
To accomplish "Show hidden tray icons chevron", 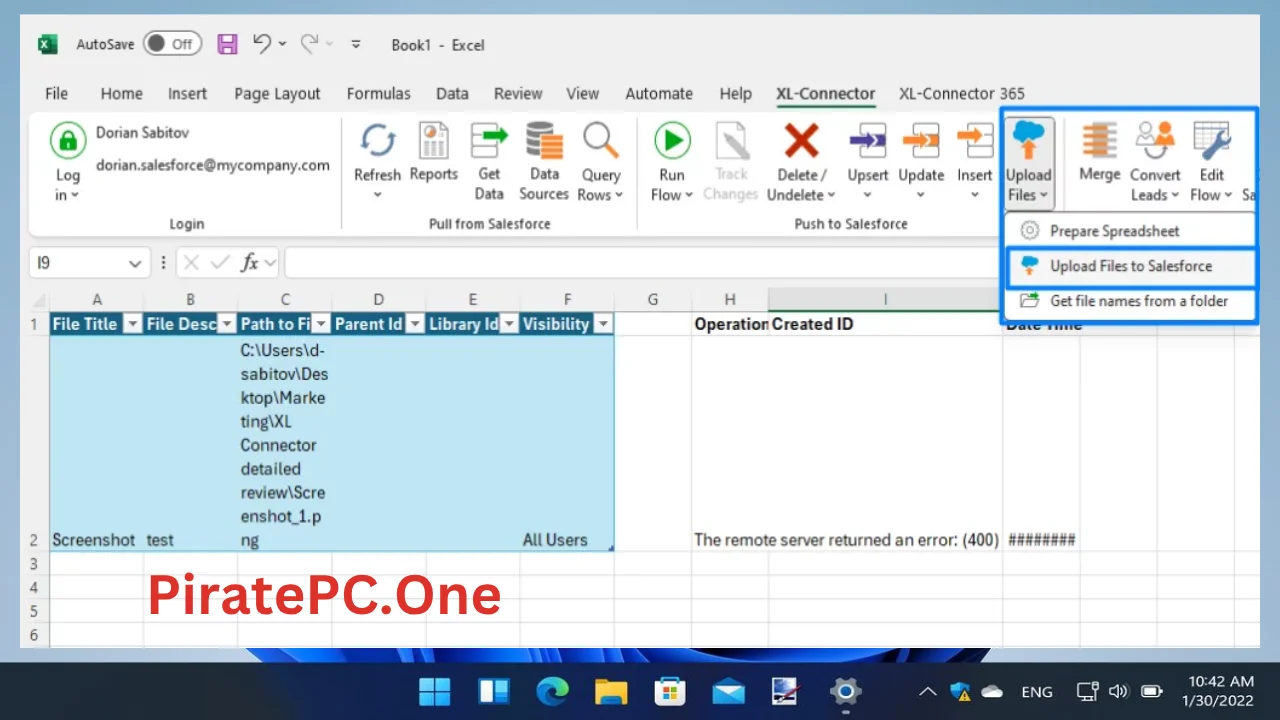I will [927, 691].
